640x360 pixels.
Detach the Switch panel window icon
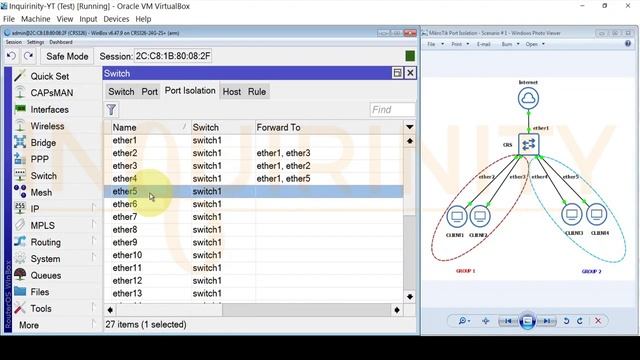pos(397,73)
